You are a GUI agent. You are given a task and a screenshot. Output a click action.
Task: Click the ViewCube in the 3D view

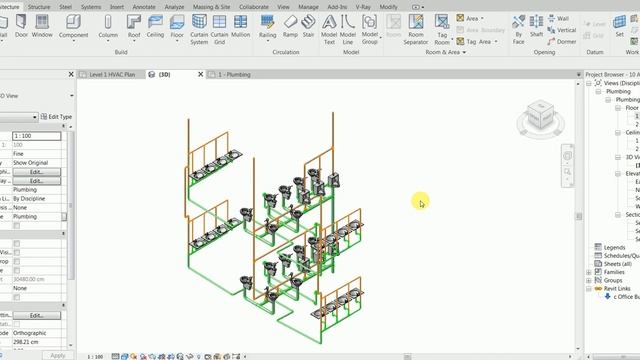point(541,116)
